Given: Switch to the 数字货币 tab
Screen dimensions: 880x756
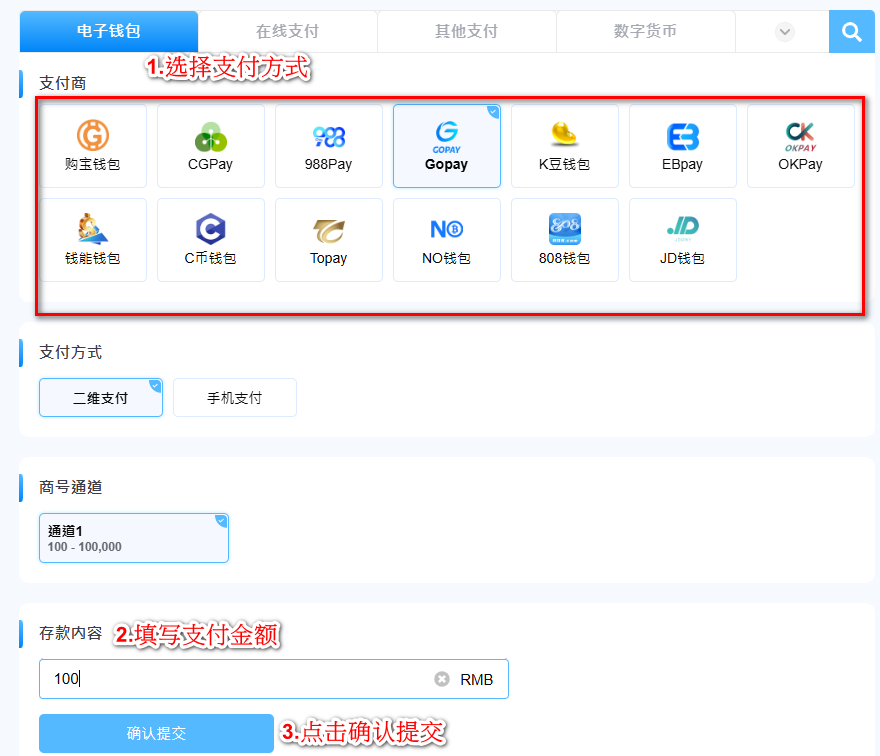Looking at the screenshot, I should pos(645,31).
